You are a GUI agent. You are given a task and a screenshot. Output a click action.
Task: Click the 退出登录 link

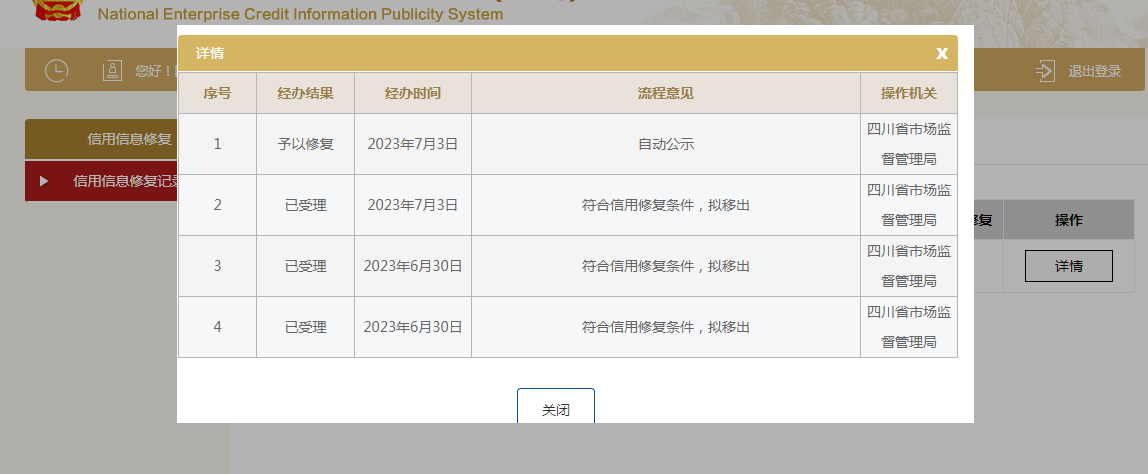point(1094,71)
